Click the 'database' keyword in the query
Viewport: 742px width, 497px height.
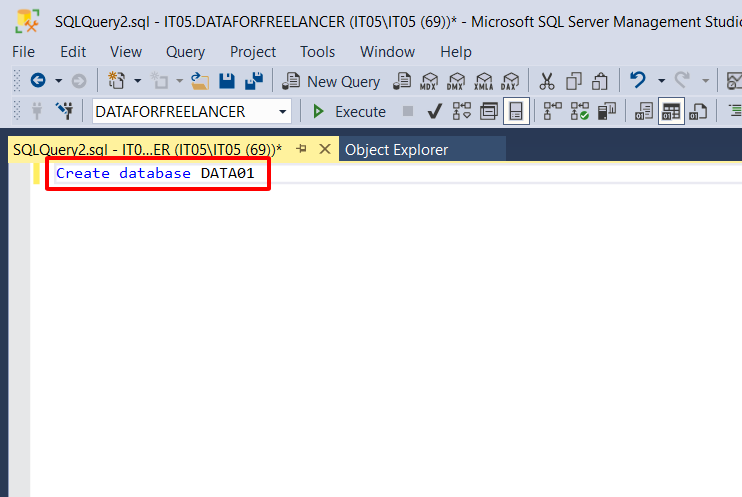(155, 173)
